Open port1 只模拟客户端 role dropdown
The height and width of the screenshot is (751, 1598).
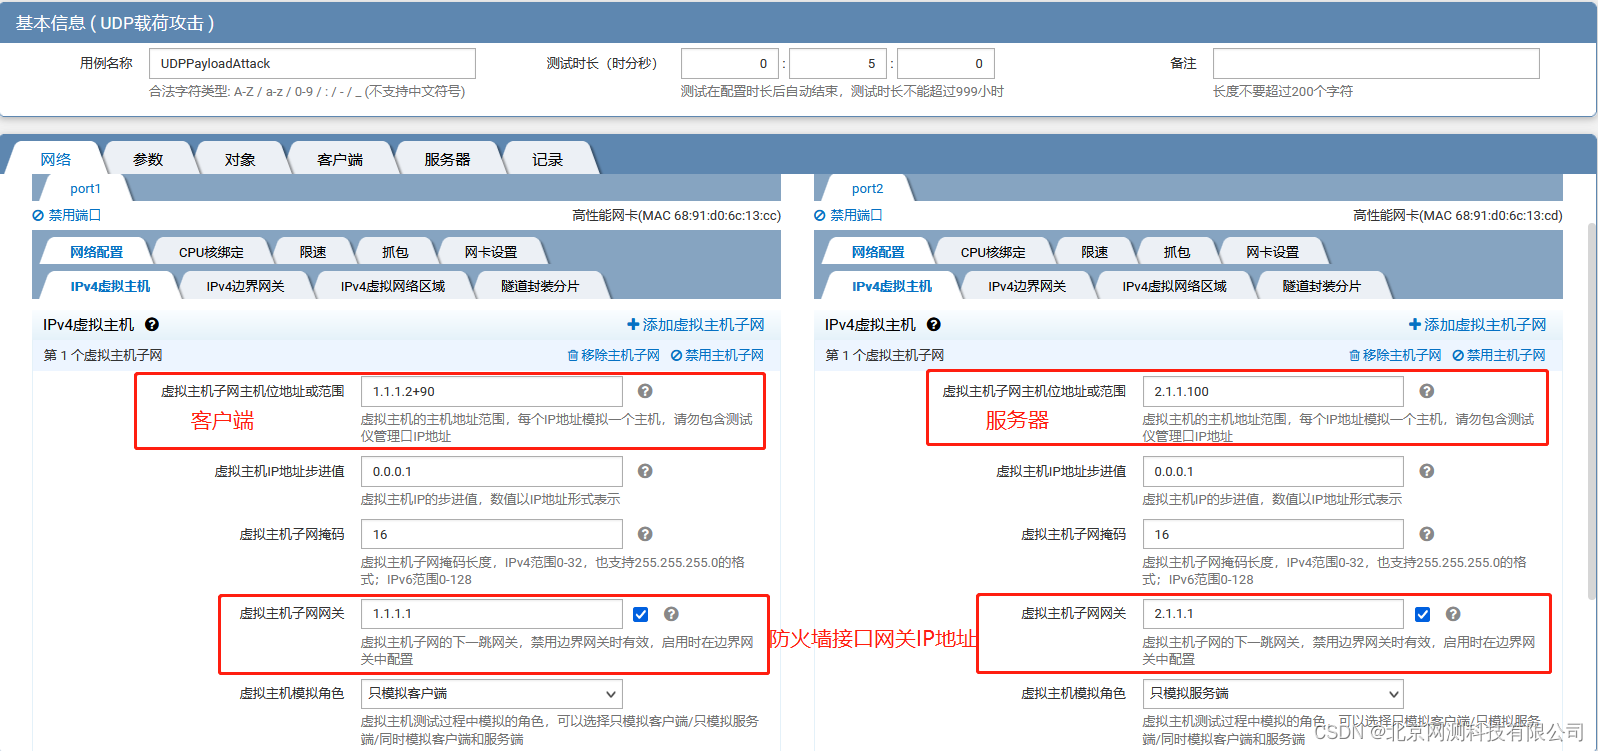point(492,693)
